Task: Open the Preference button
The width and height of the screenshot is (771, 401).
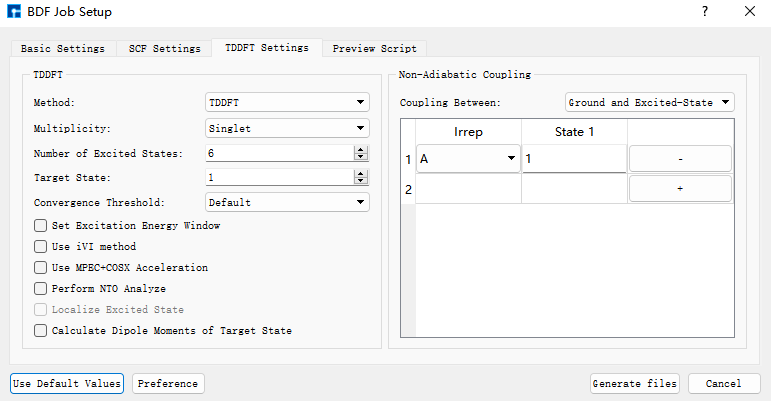Action: [168, 383]
